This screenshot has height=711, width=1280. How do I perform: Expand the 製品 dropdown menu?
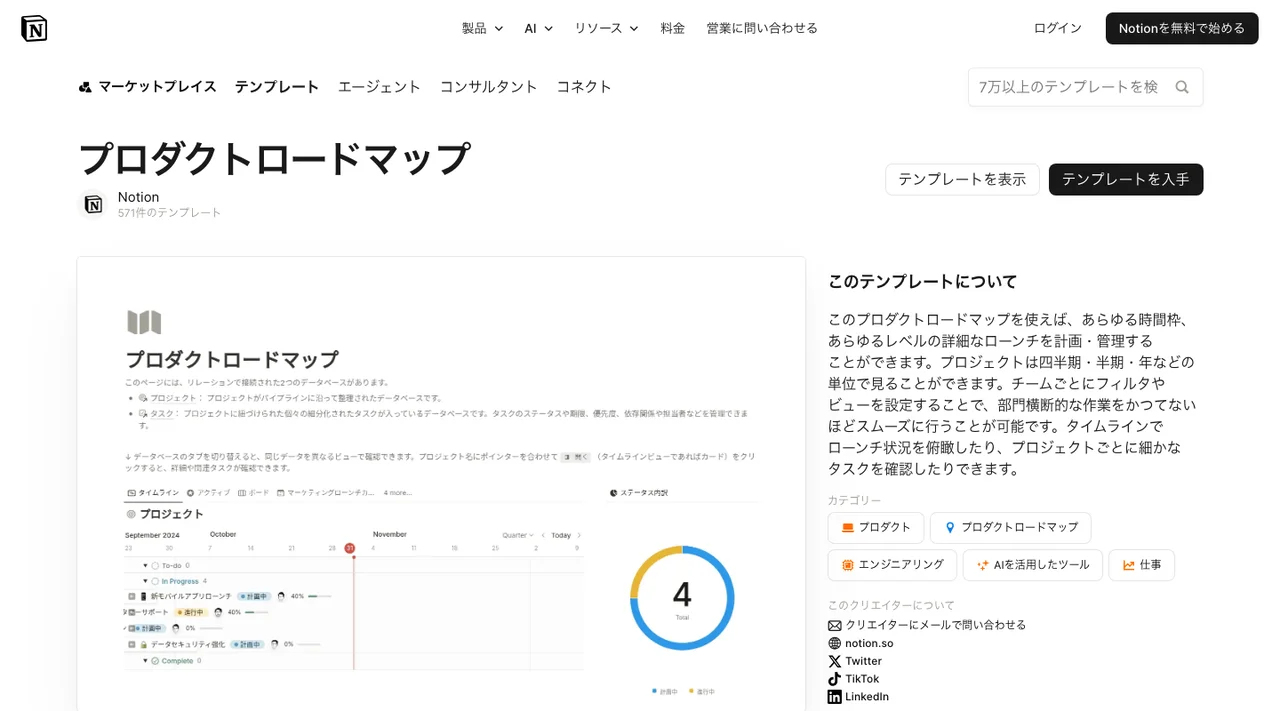(482, 28)
